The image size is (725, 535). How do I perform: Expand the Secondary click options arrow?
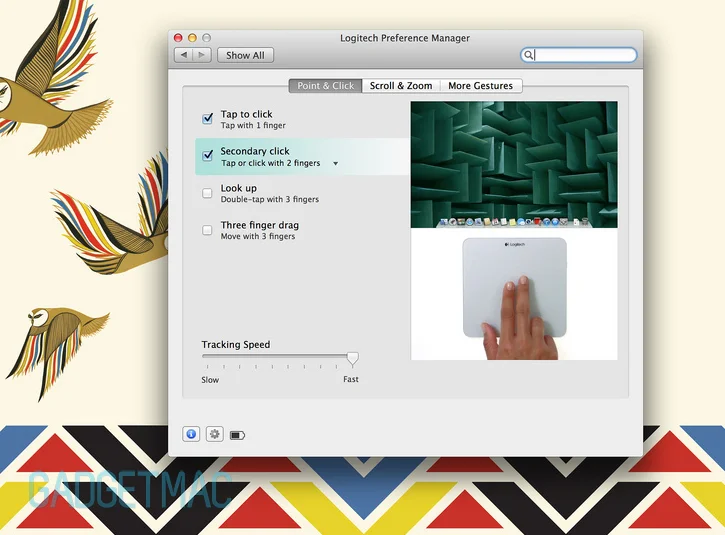click(x=336, y=163)
